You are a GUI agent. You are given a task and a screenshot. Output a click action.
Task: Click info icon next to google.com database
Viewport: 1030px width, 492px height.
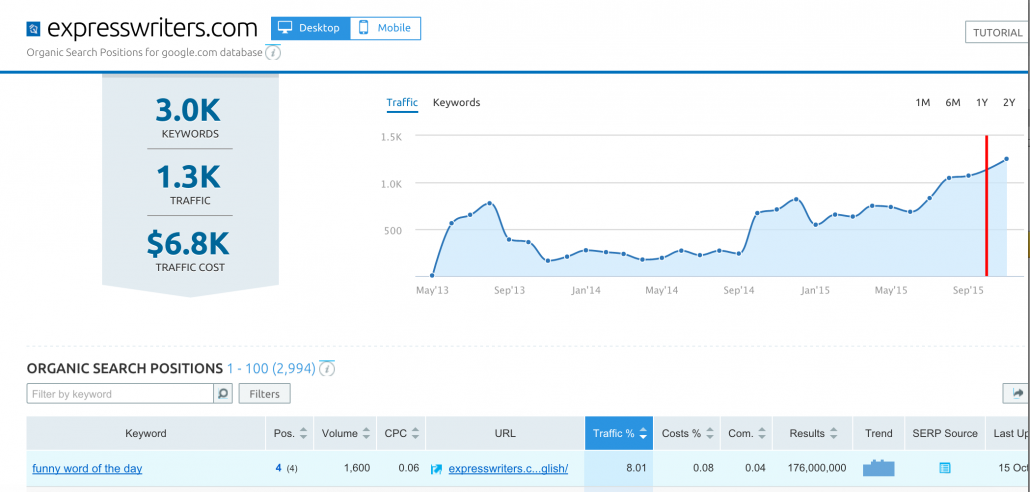(274, 53)
